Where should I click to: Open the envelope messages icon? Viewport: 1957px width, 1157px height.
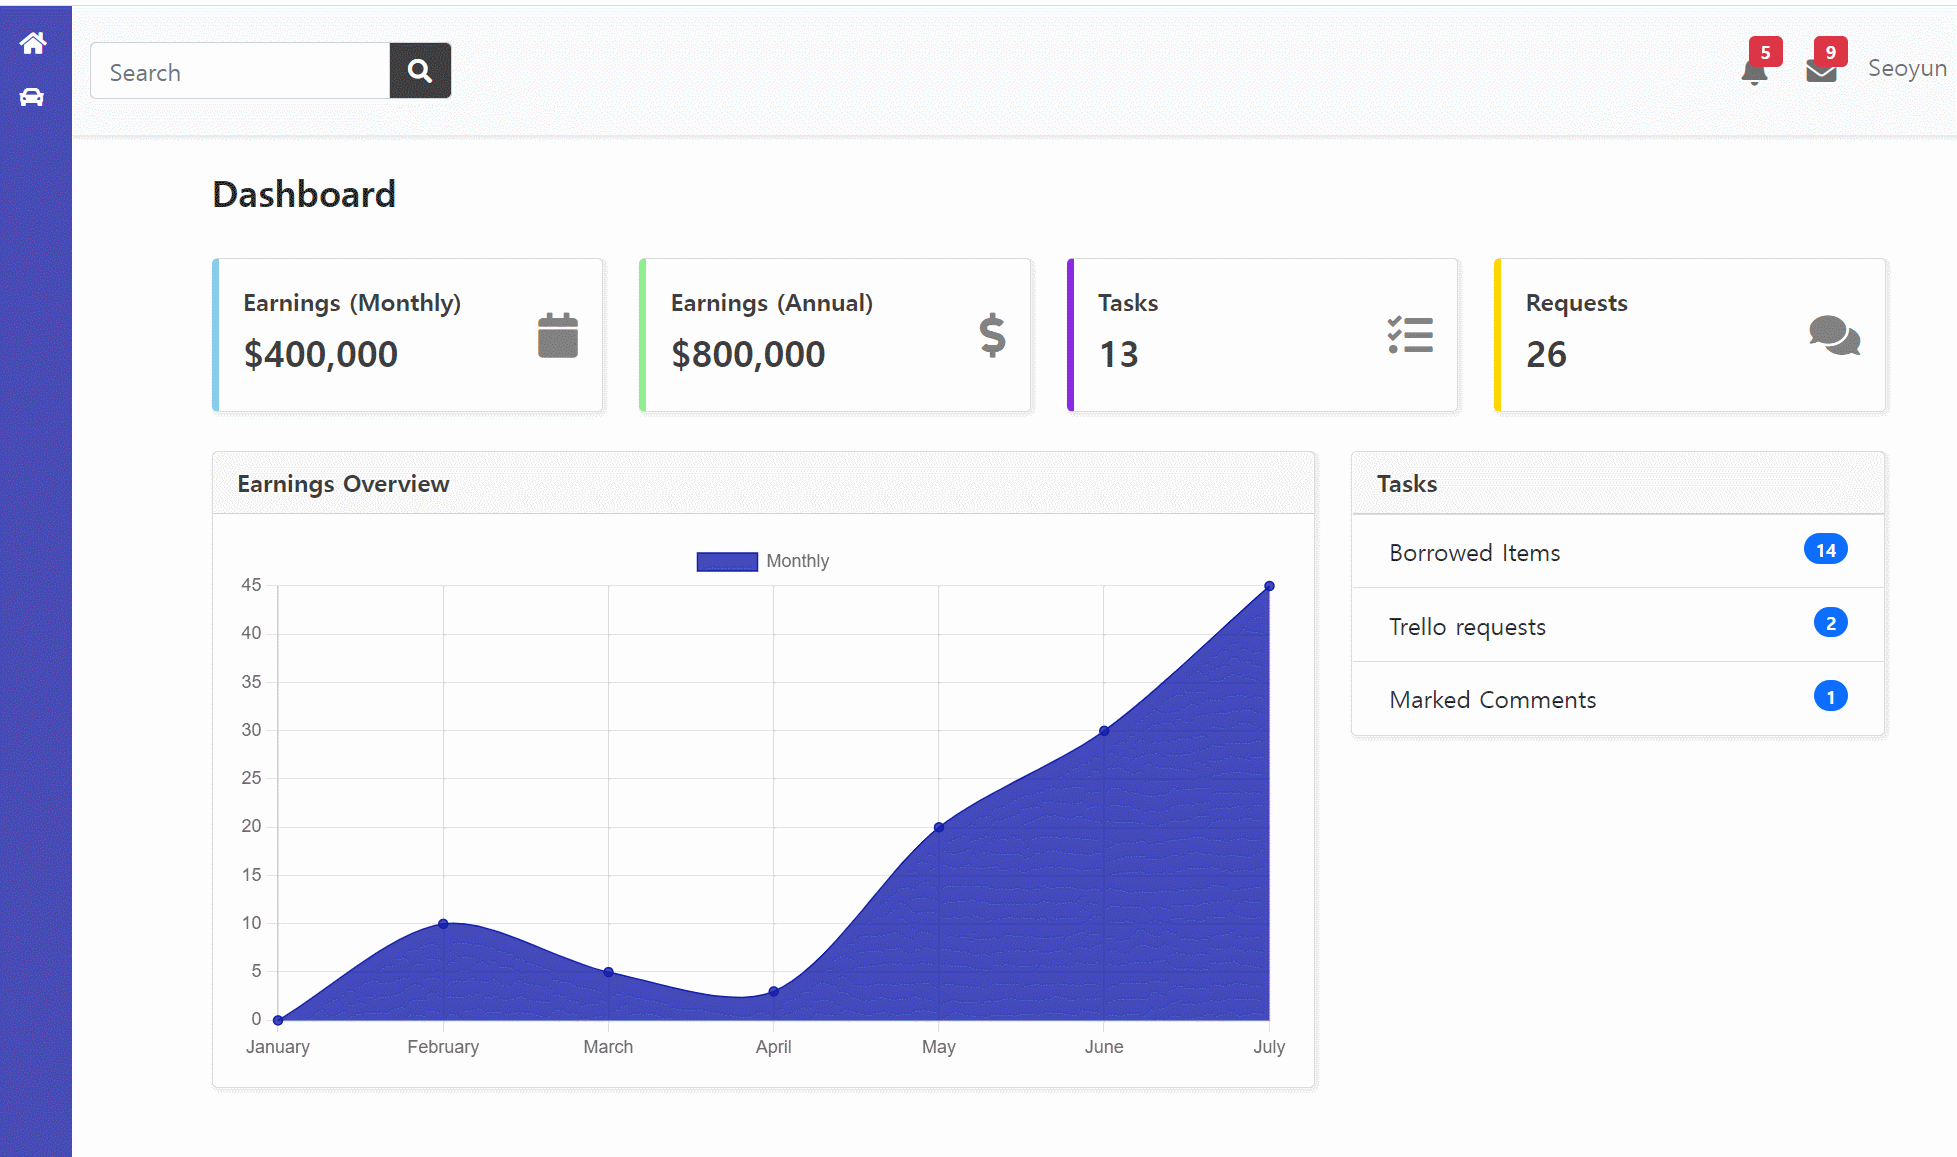tap(1821, 72)
